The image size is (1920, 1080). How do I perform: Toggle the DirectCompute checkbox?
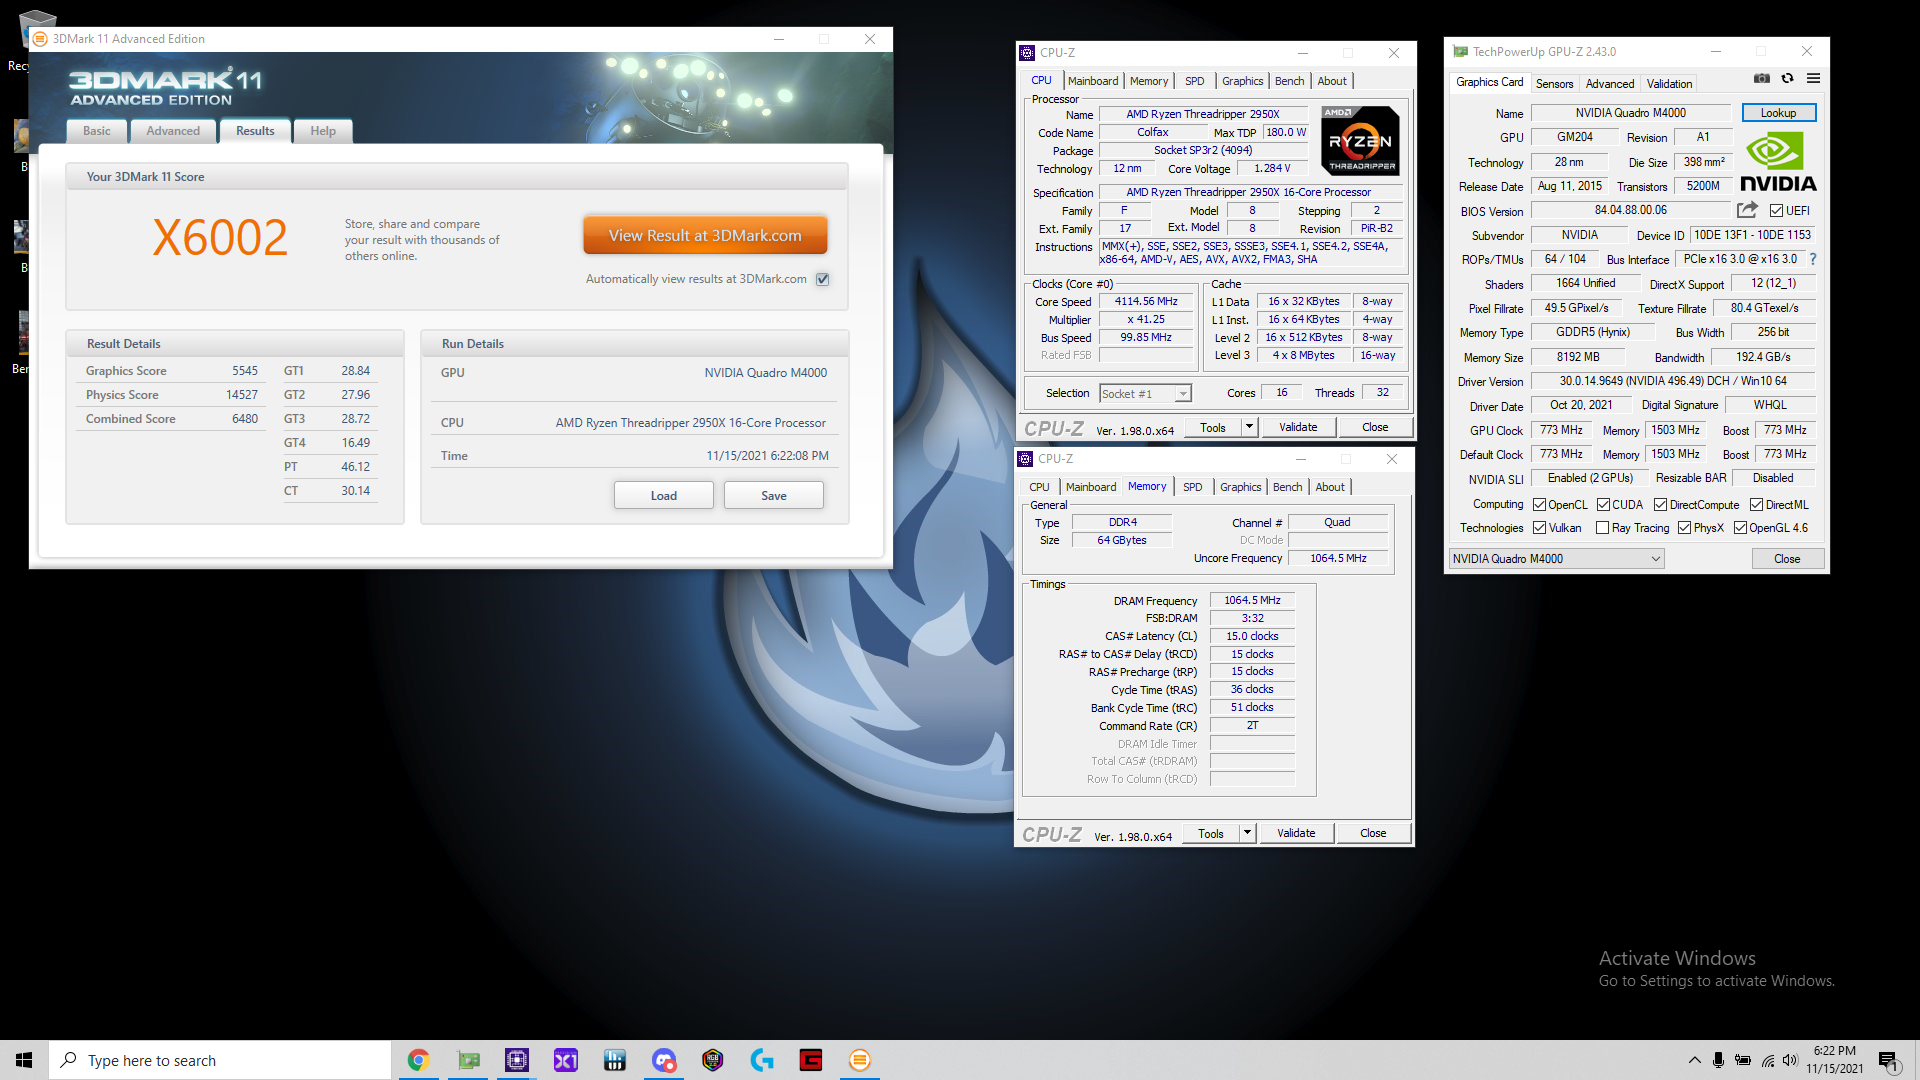1660,505
